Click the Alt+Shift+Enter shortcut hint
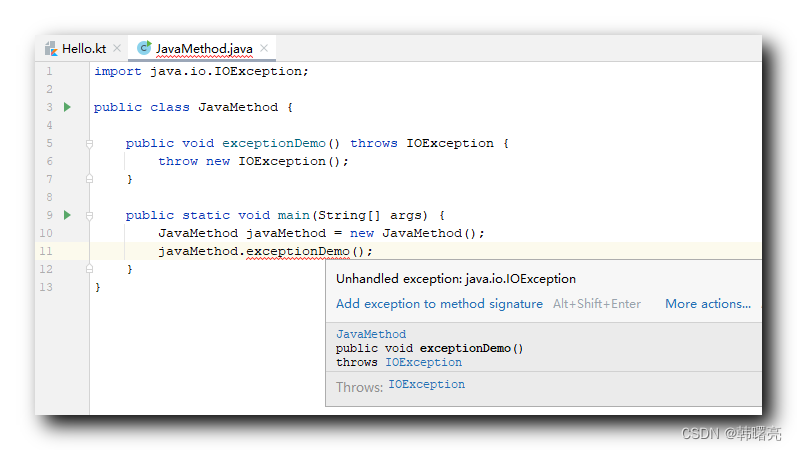The image size is (797, 450). 597,304
